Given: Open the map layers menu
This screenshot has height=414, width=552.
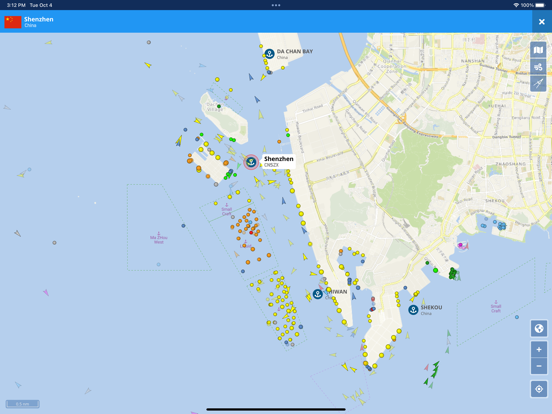Looking at the screenshot, I should (x=538, y=50).
